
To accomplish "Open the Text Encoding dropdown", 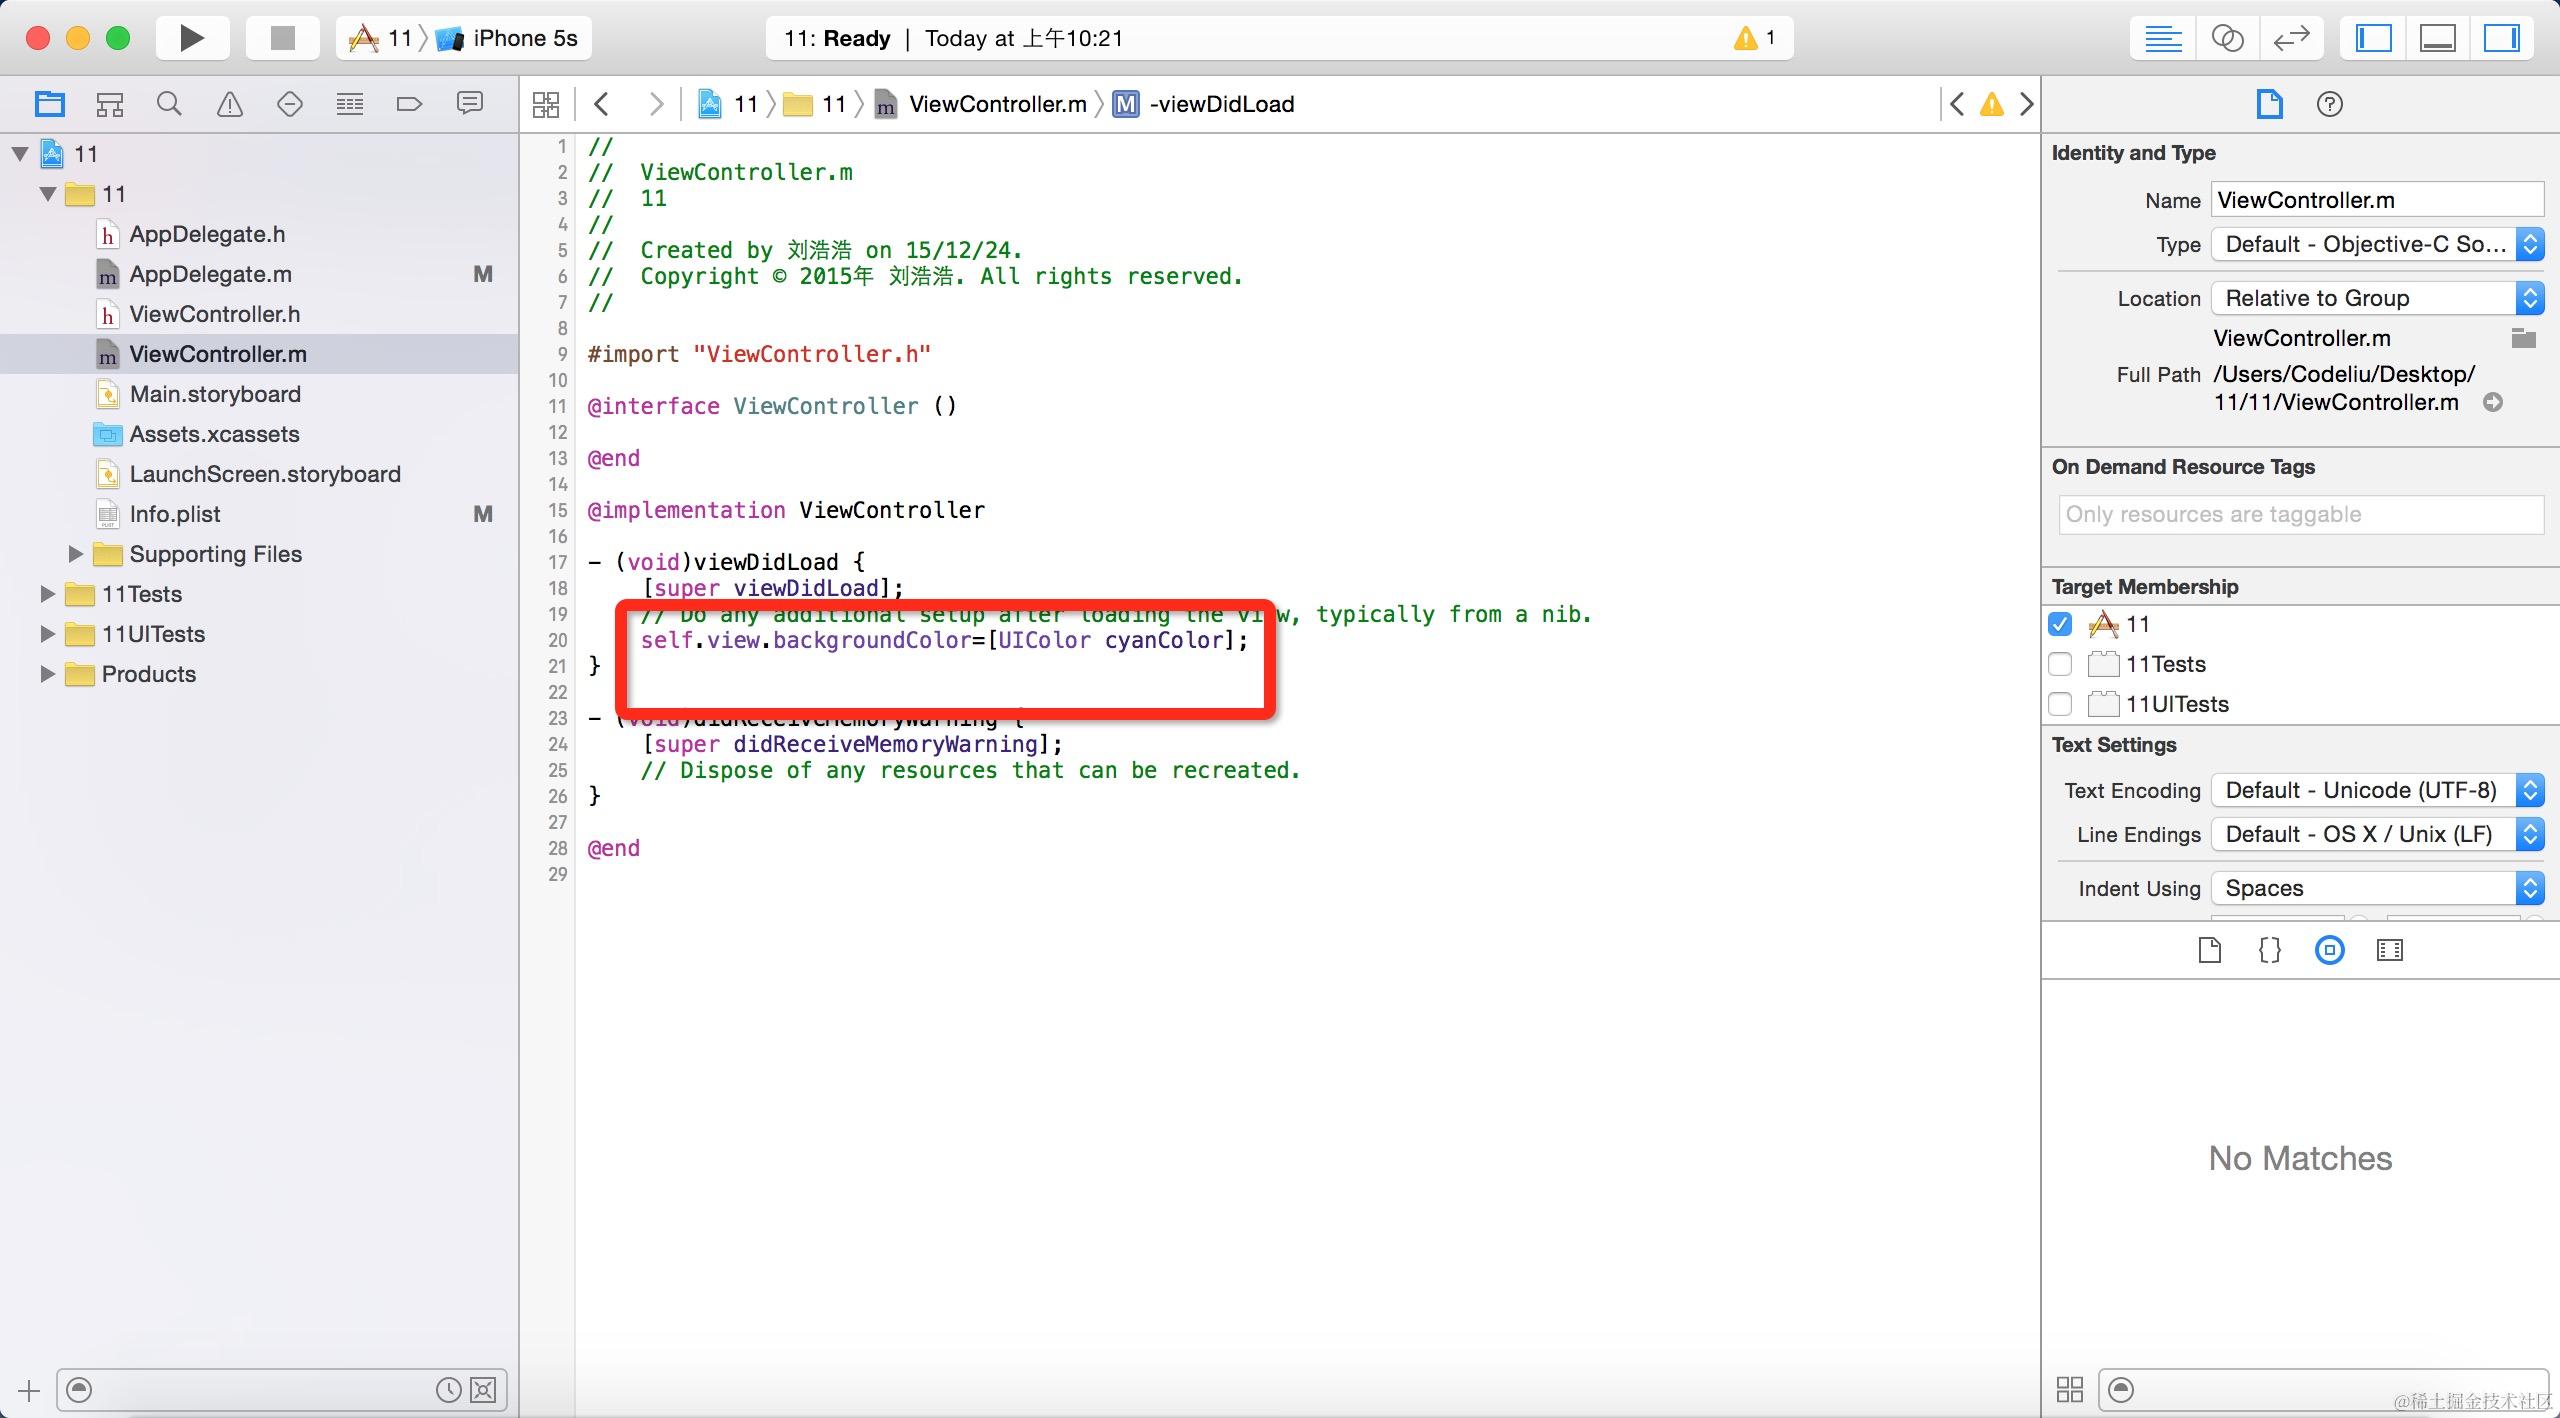I will (x=2376, y=790).
